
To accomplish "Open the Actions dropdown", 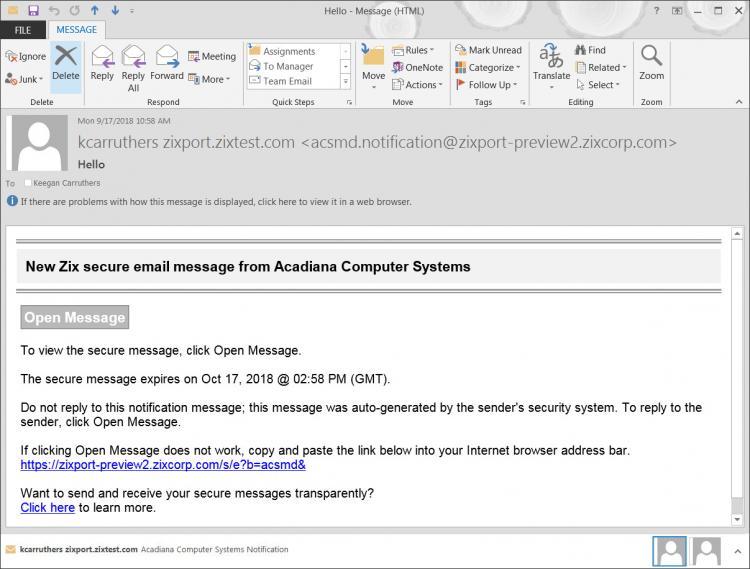I will click(x=417, y=85).
